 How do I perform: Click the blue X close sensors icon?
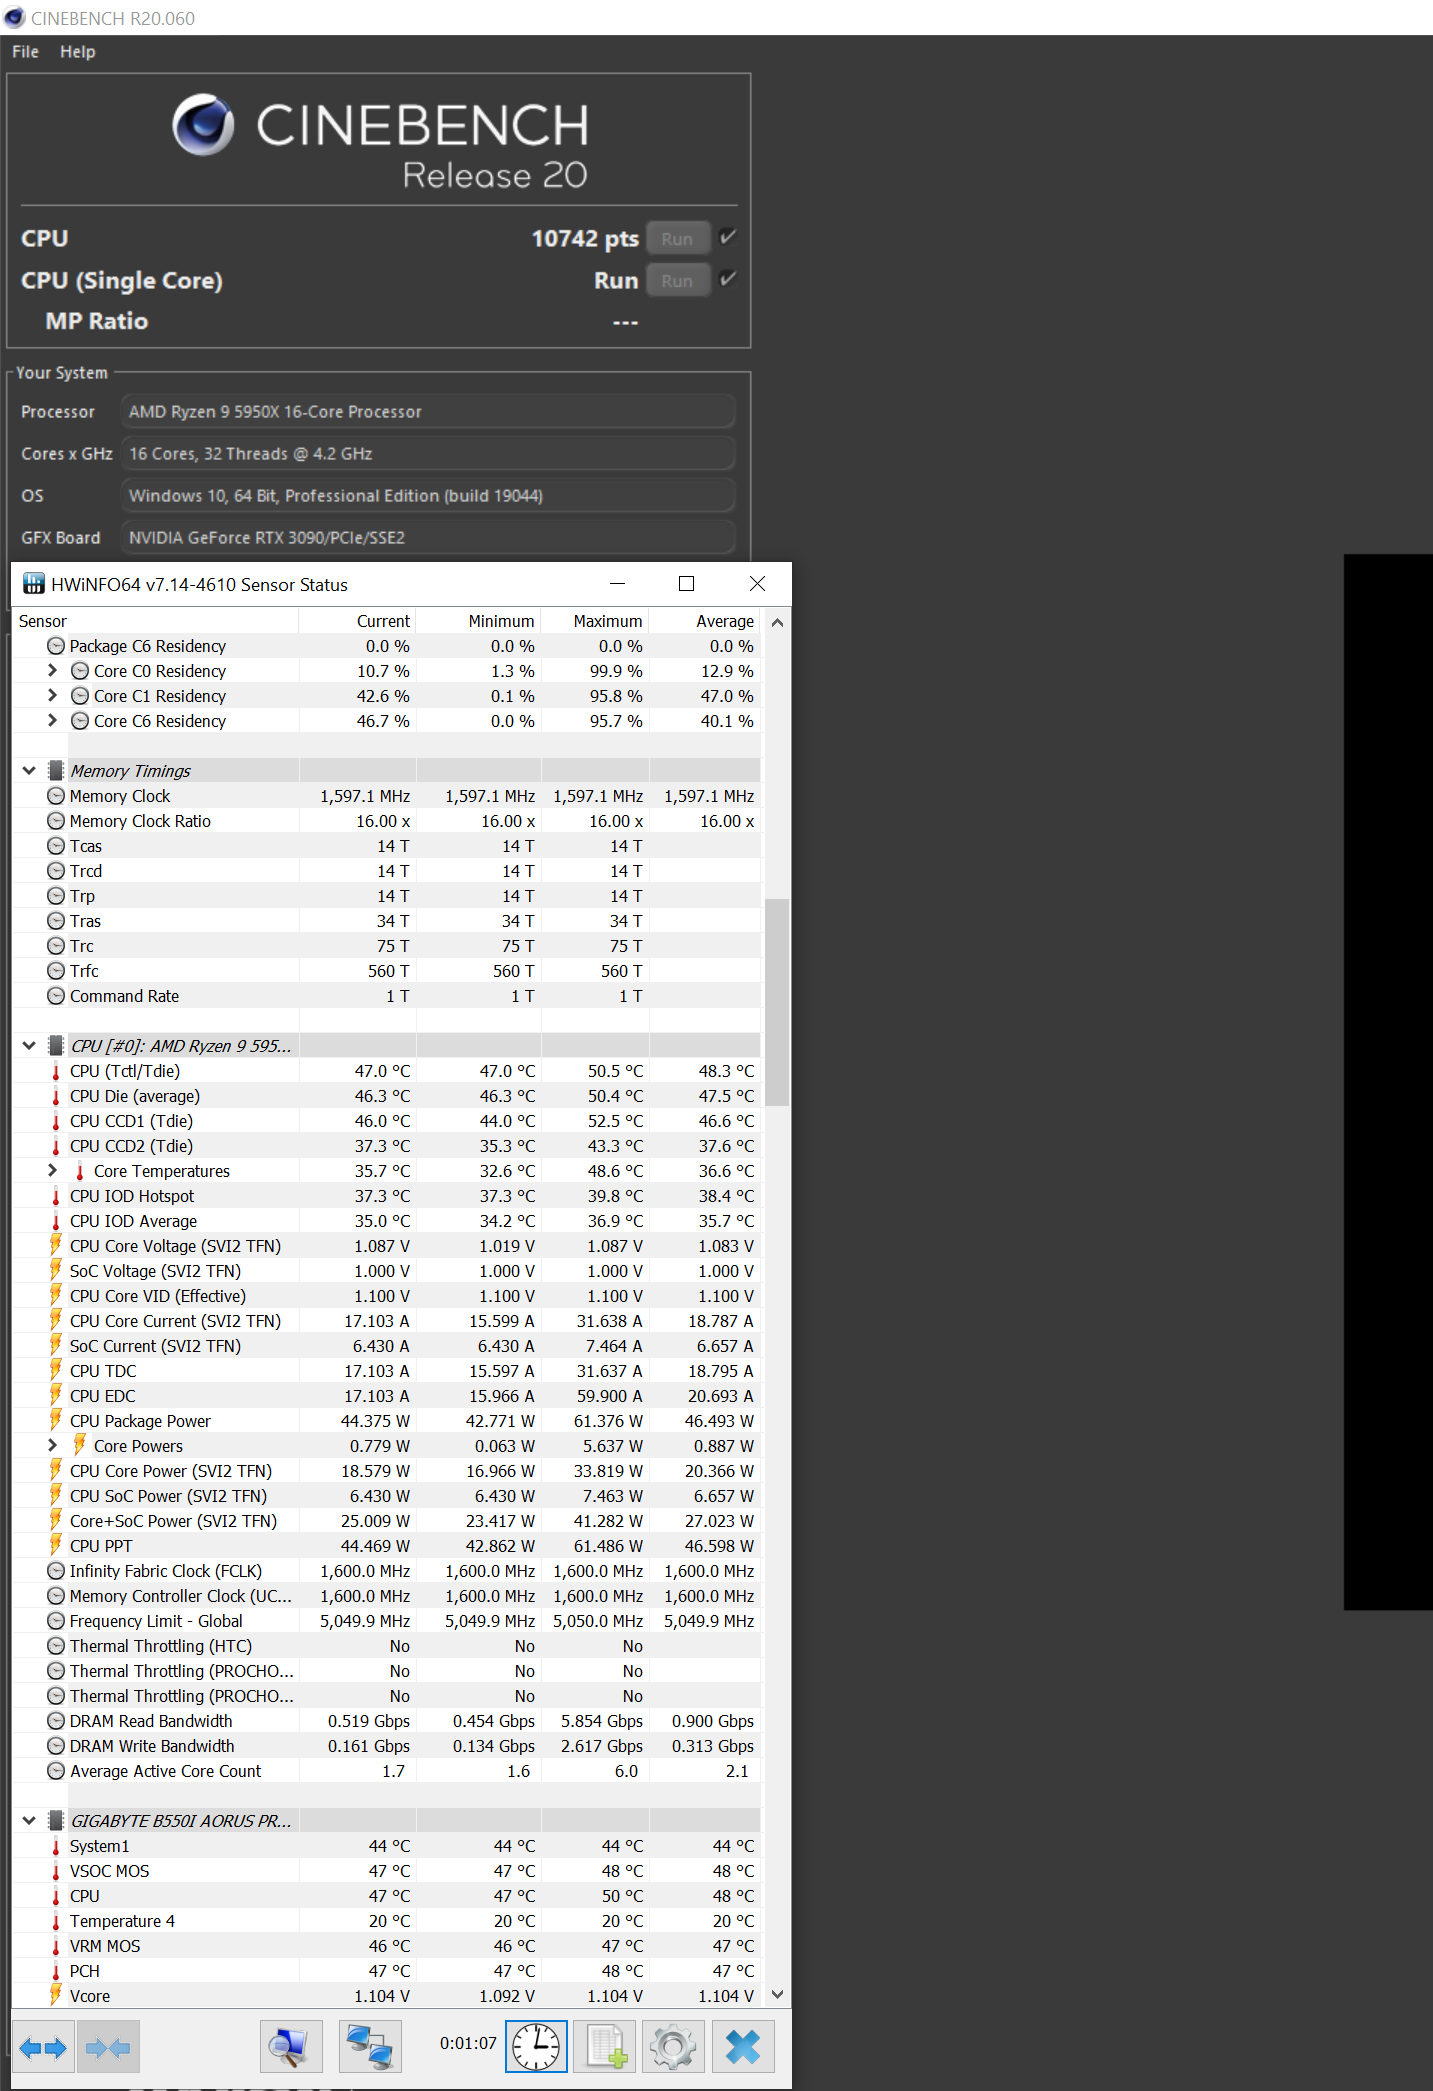[x=743, y=2047]
